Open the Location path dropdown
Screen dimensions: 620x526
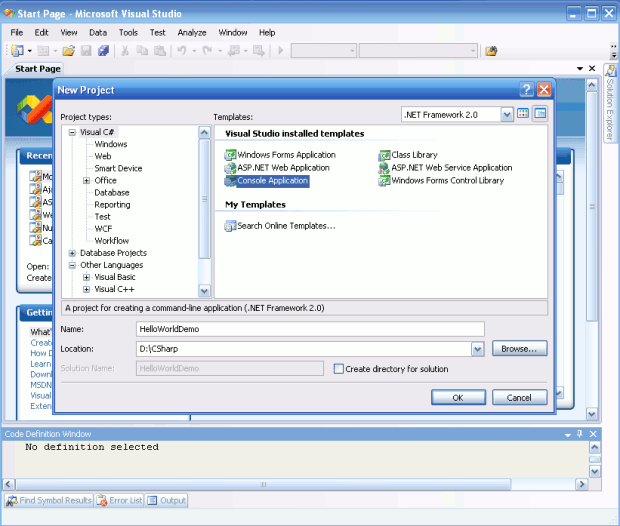pos(477,349)
